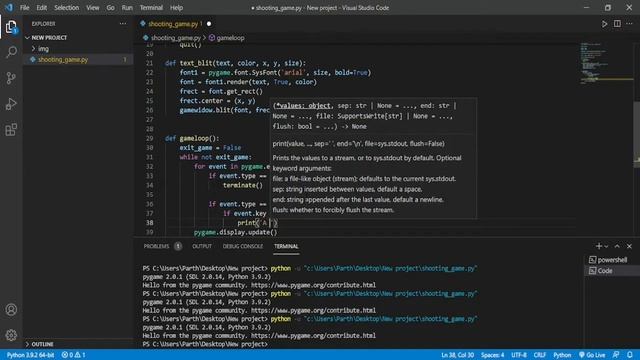Screen dimensions: 640x360
Task: Click the unsaved dot on shooting_game.py tab
Action: click(x=209, y=24)
